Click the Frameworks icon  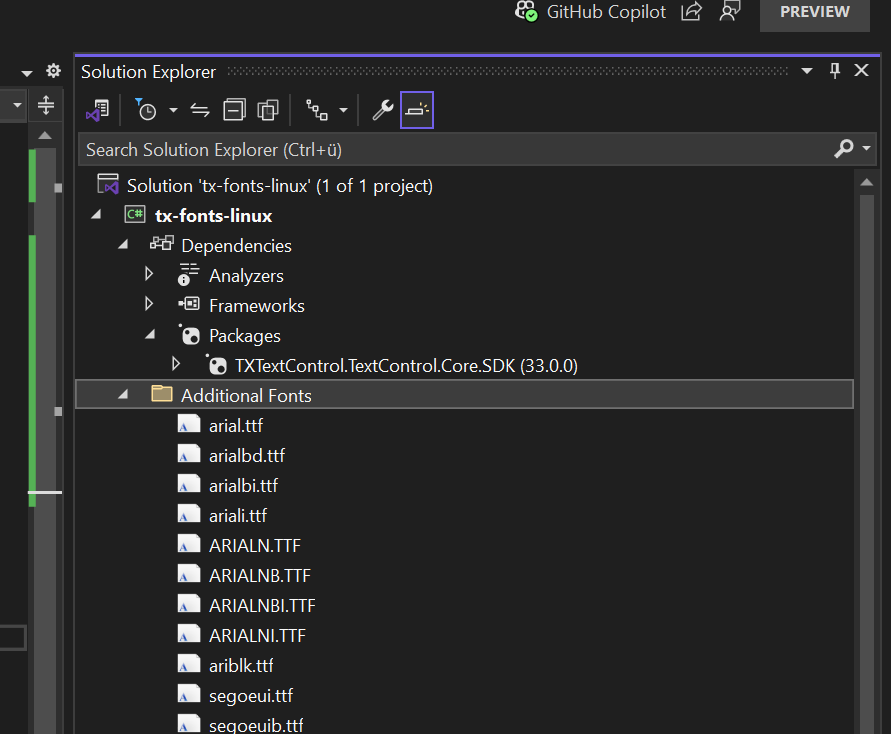click(x=189, y=304)
